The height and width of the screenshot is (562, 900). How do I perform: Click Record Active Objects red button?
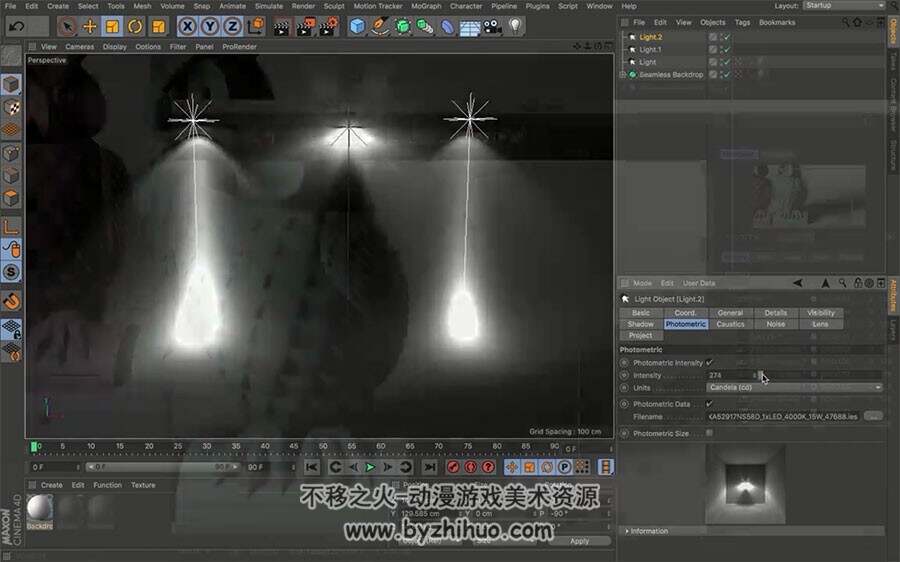(453, 467)
